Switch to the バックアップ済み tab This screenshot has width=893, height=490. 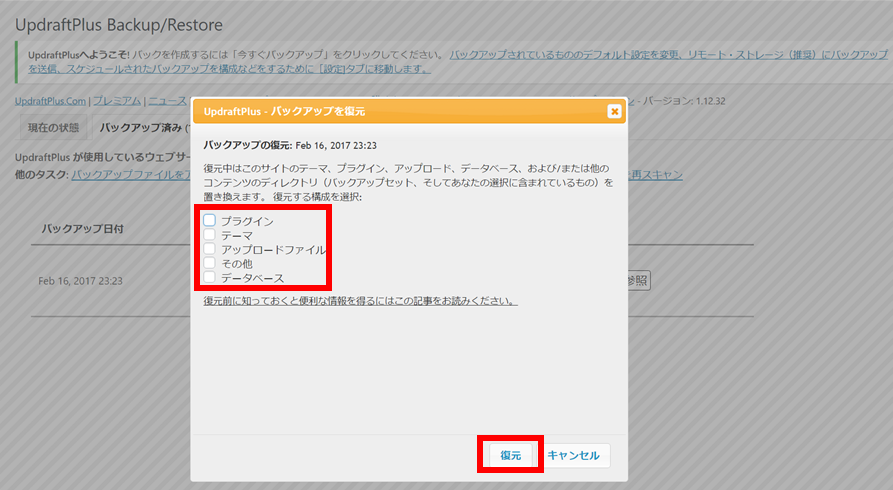(x=141, y=128)
